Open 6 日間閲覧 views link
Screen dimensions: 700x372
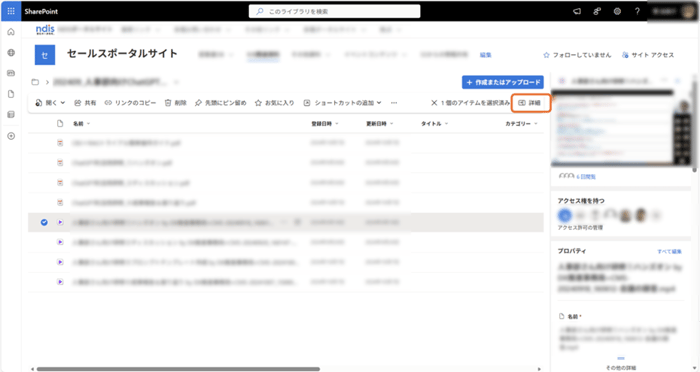coord(586,177)
